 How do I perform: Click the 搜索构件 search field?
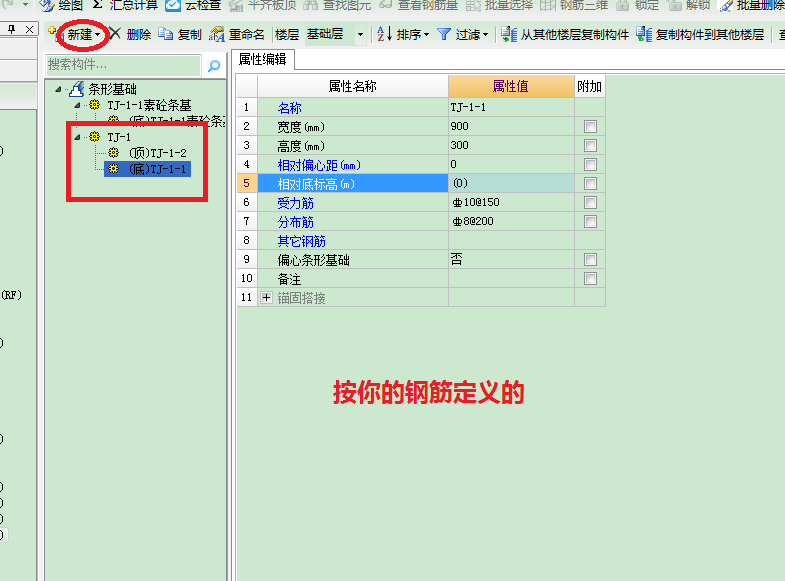[x=124, y=65]
